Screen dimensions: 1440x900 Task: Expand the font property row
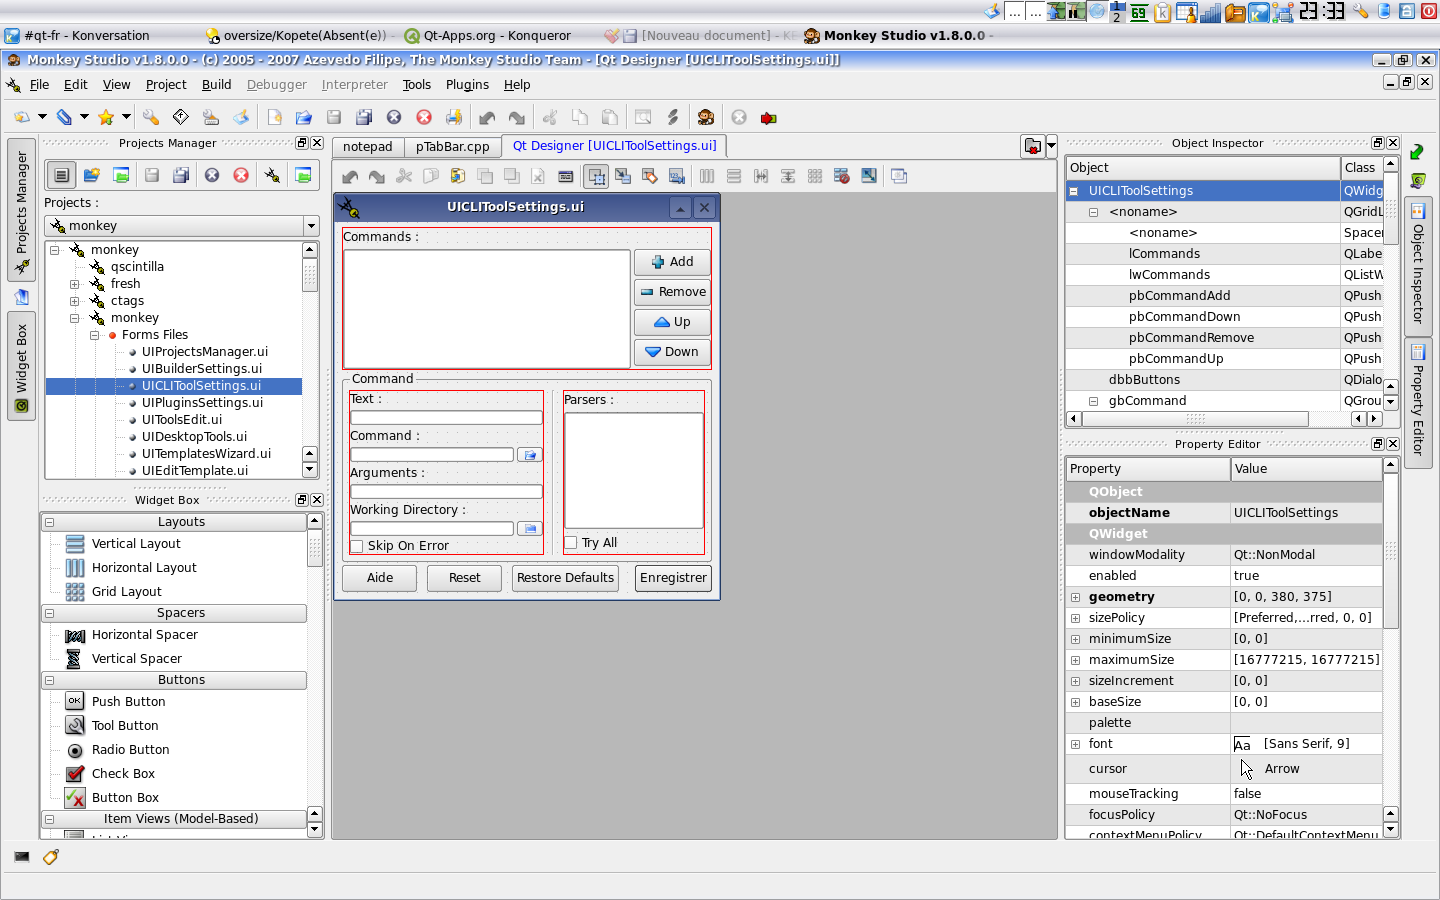(x=1075, y=744)
